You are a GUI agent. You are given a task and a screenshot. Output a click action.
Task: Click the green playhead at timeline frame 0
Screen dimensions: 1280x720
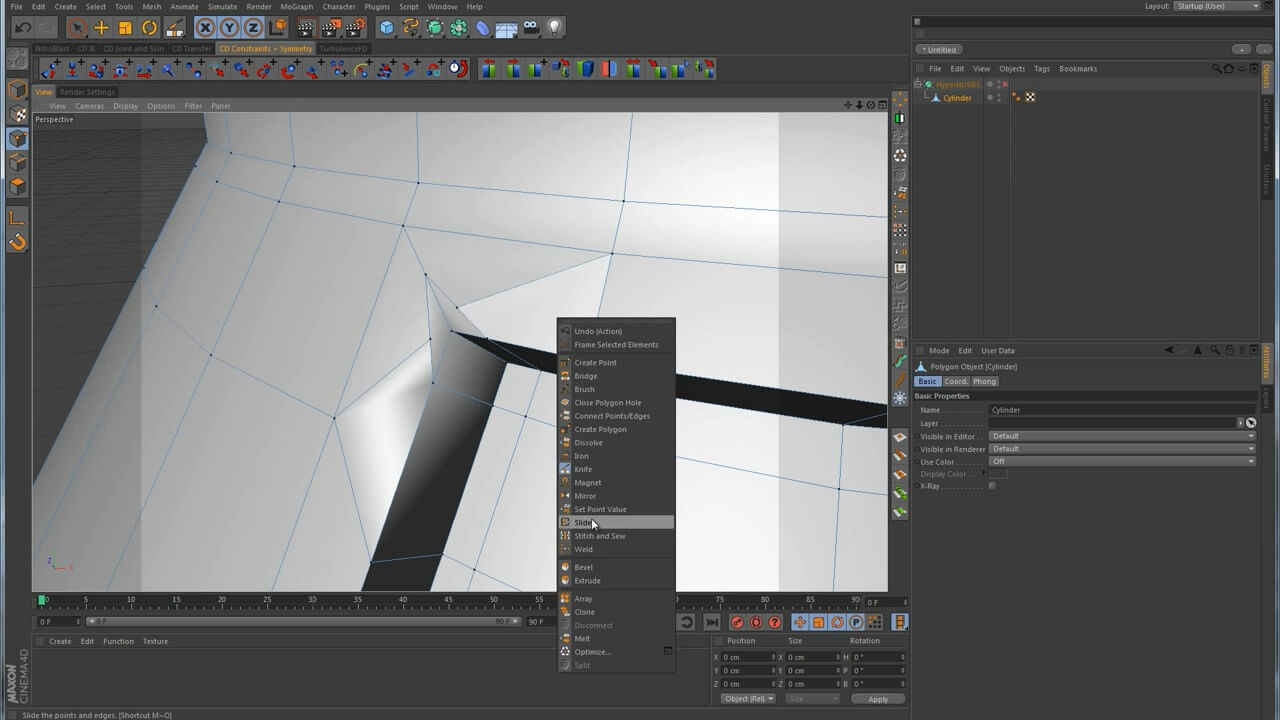coord(43,600)
